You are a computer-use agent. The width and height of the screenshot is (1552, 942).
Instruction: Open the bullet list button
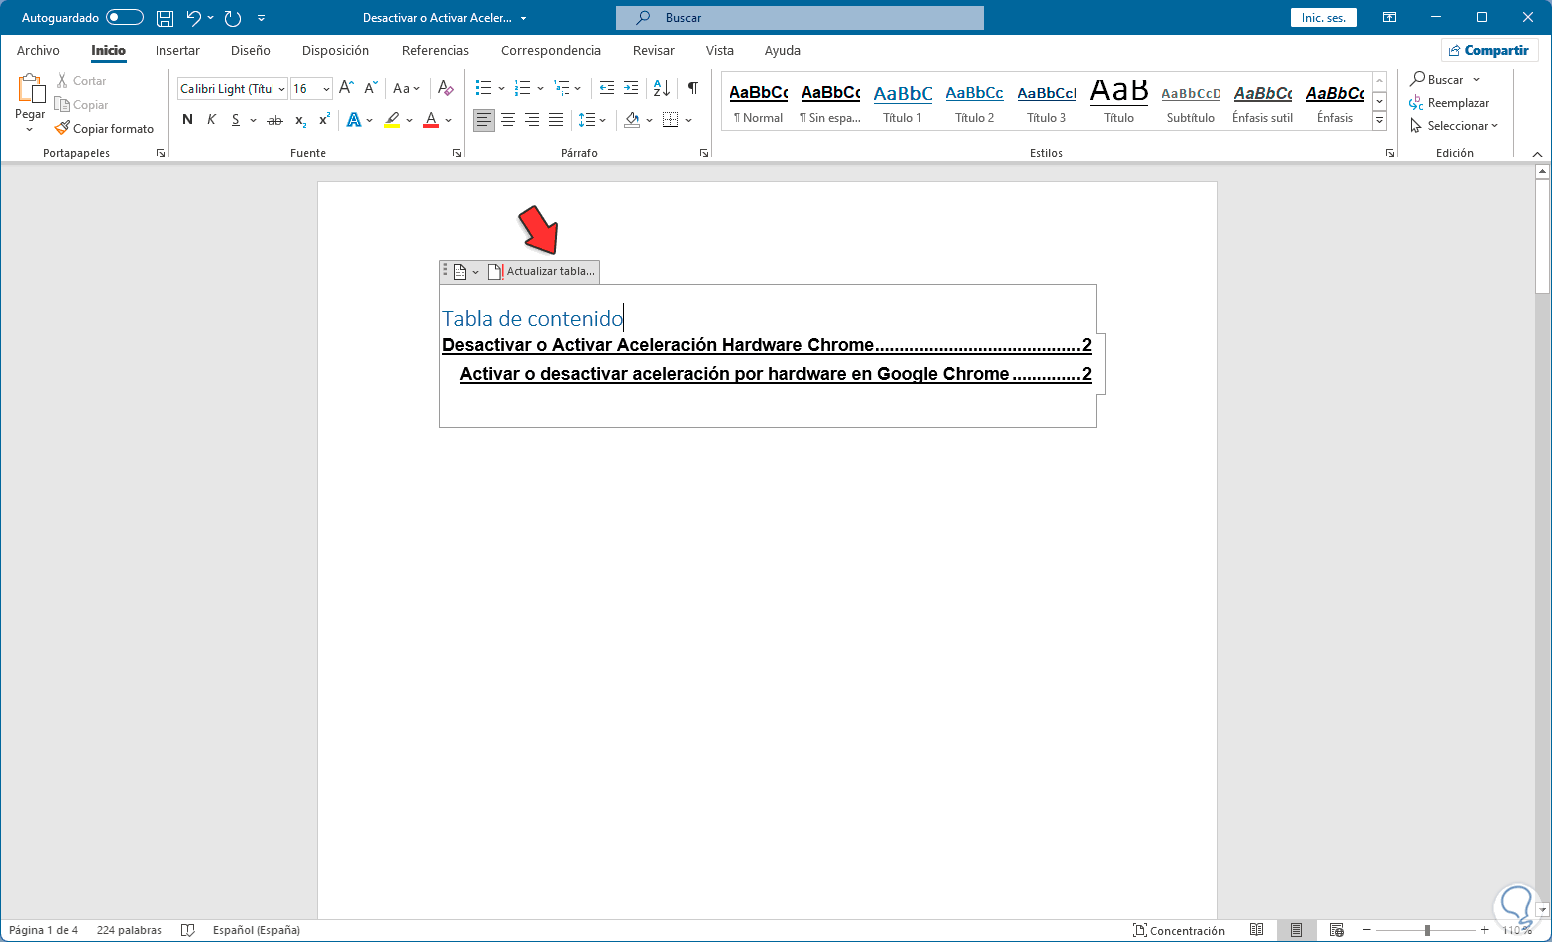[x=484, y=88]
